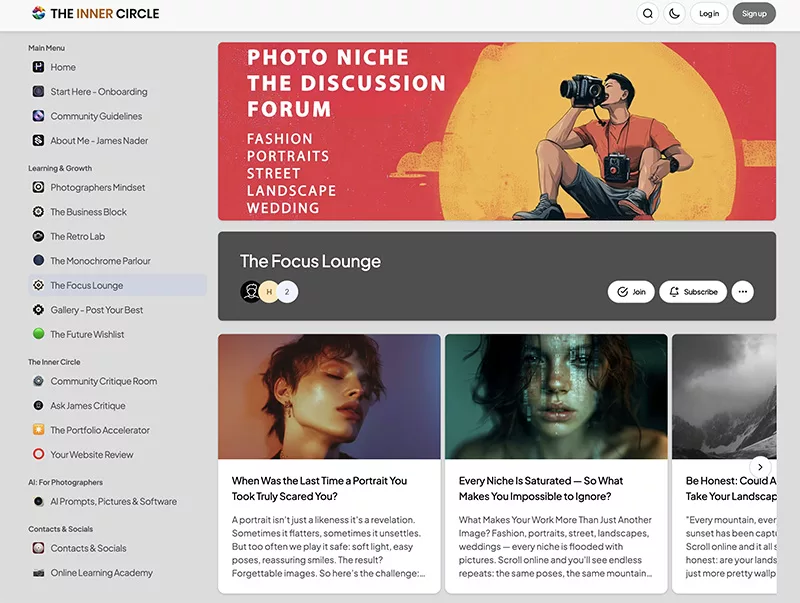Open the Focus Lounge options menu
Viewport: 800px width, 603px height.
point(743,291)
